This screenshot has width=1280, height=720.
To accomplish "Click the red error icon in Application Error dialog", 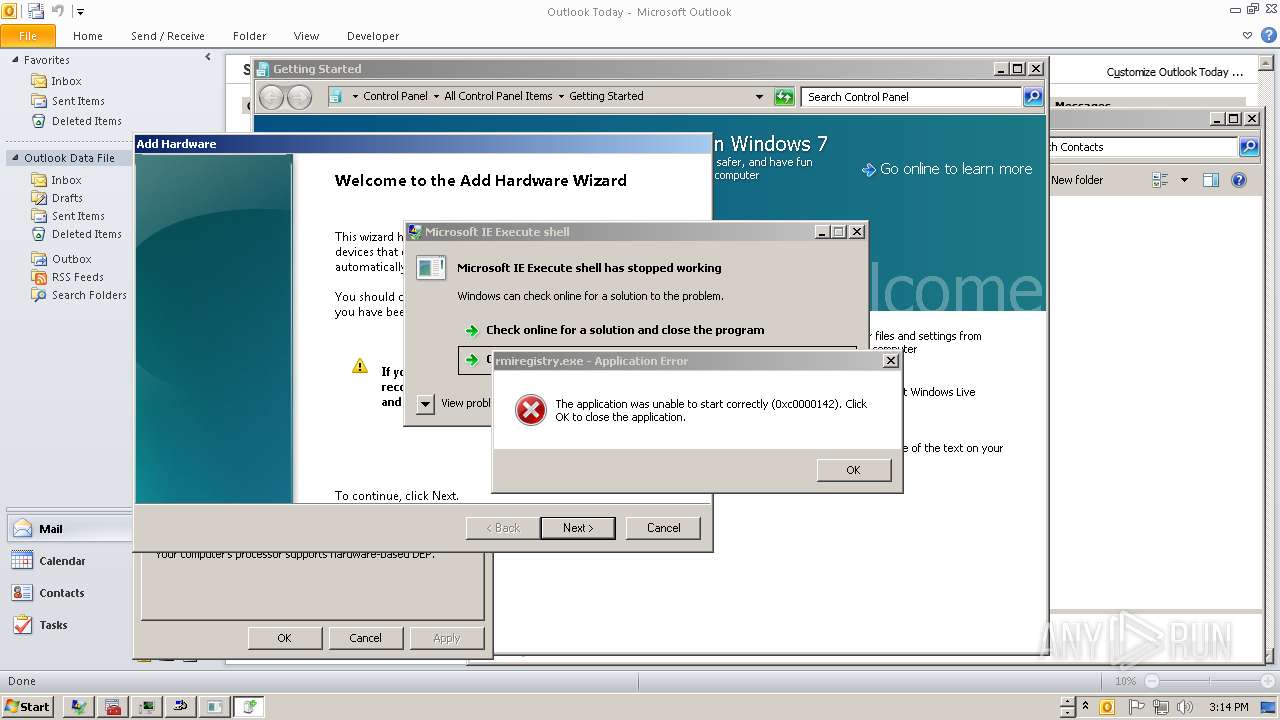I will [530, 410].
